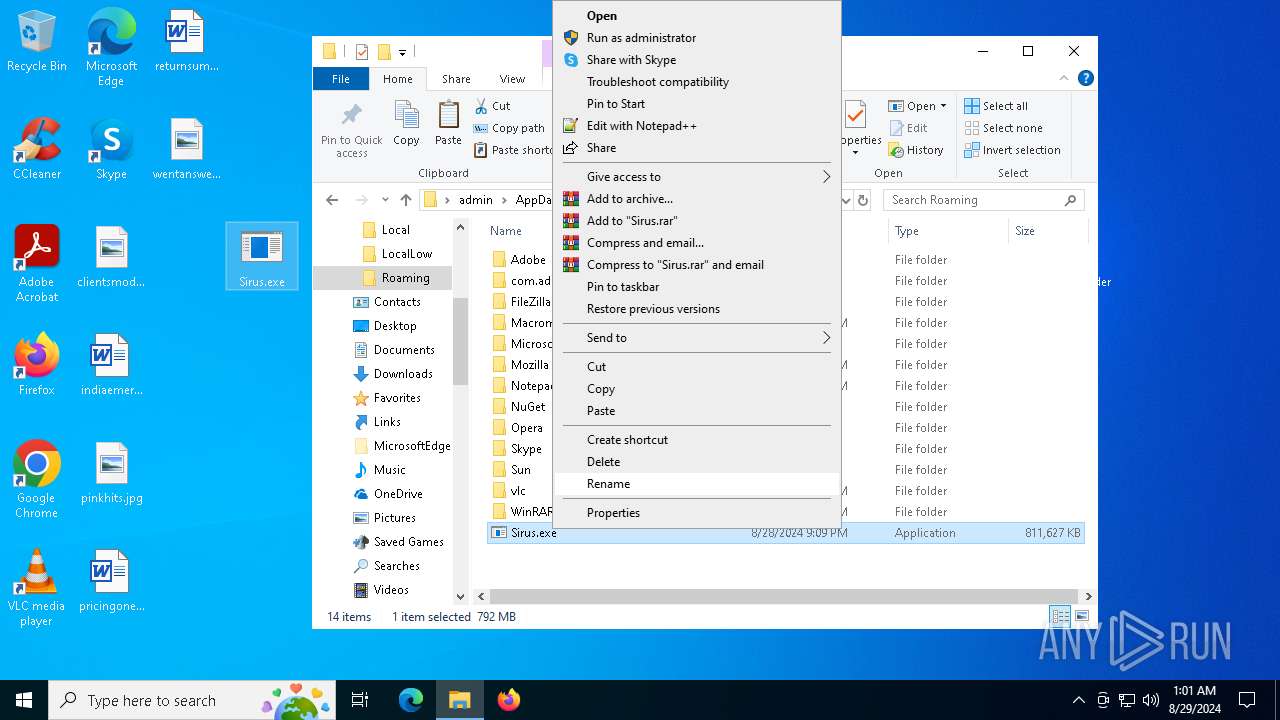
Task: Choose Add to "Sirus.rar"
Action: [x=697, y=221]
